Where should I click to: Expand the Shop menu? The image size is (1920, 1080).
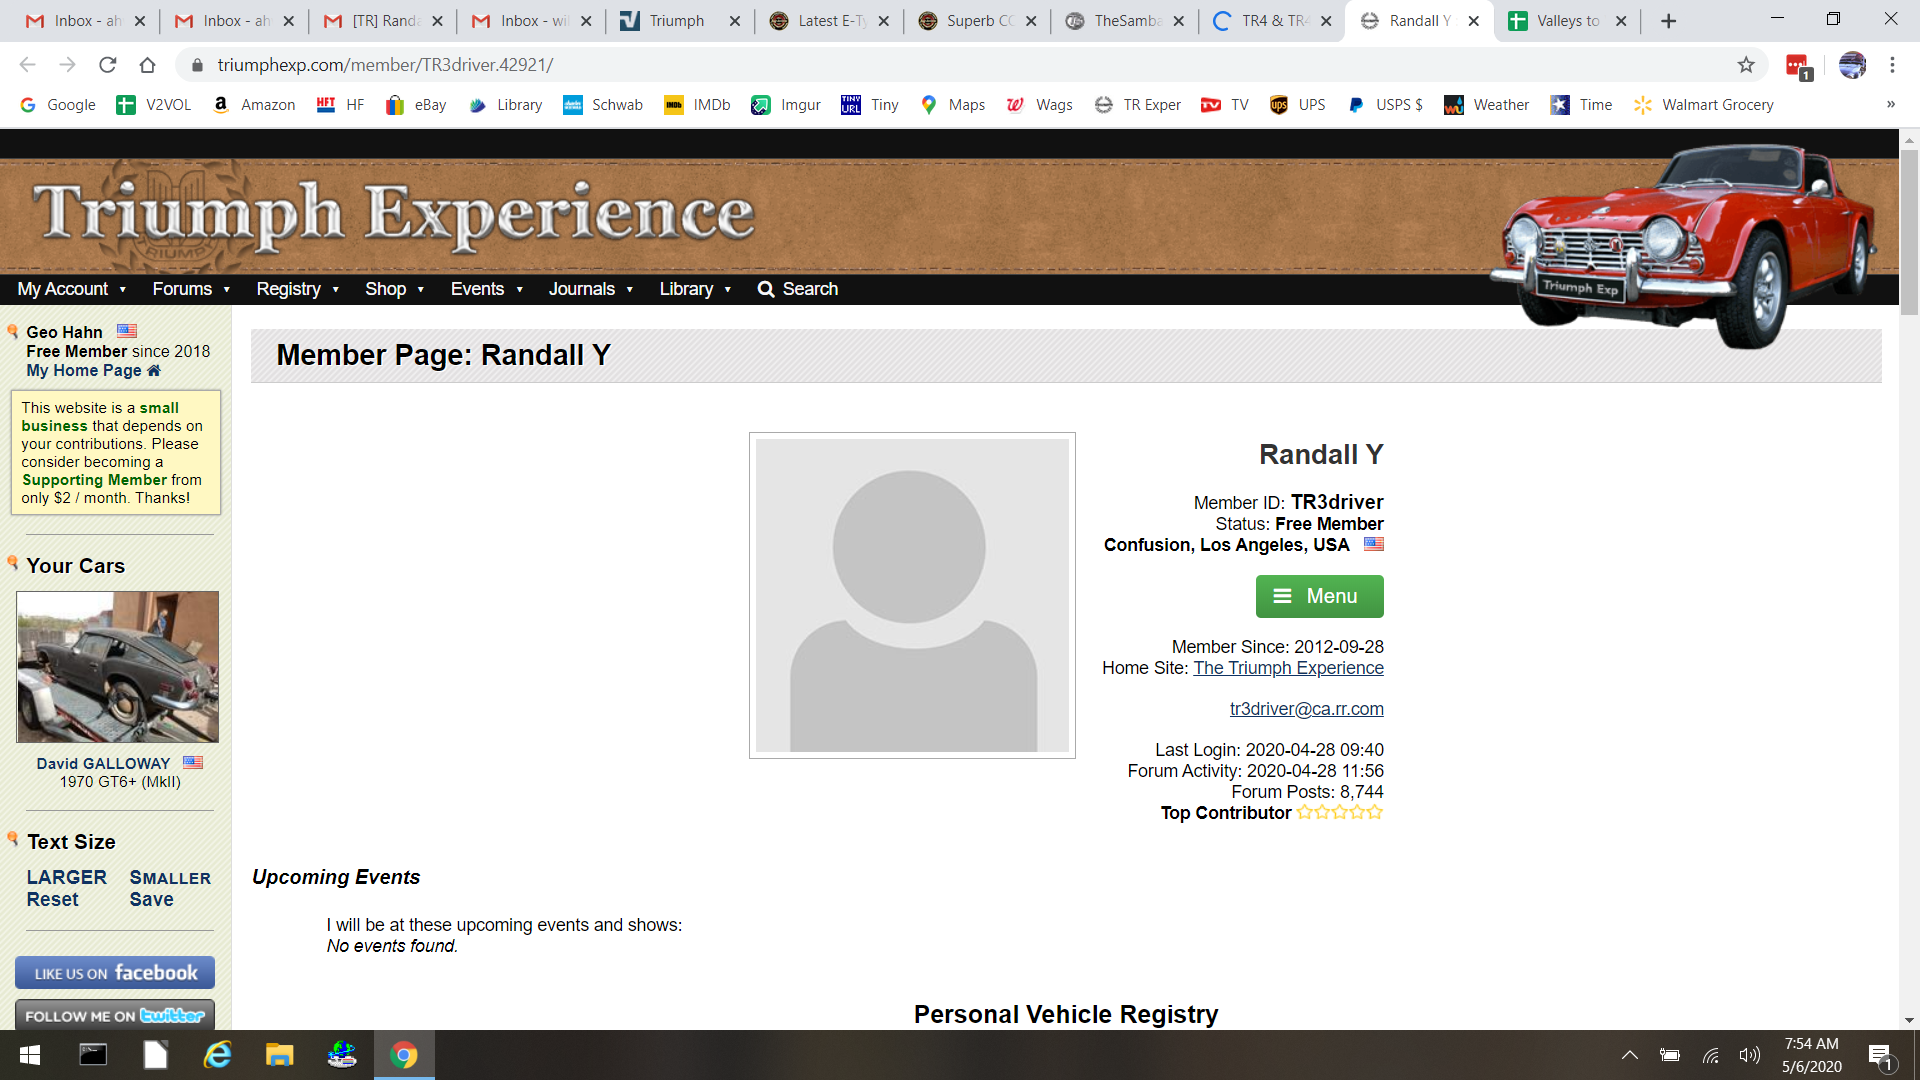point(395,289)
